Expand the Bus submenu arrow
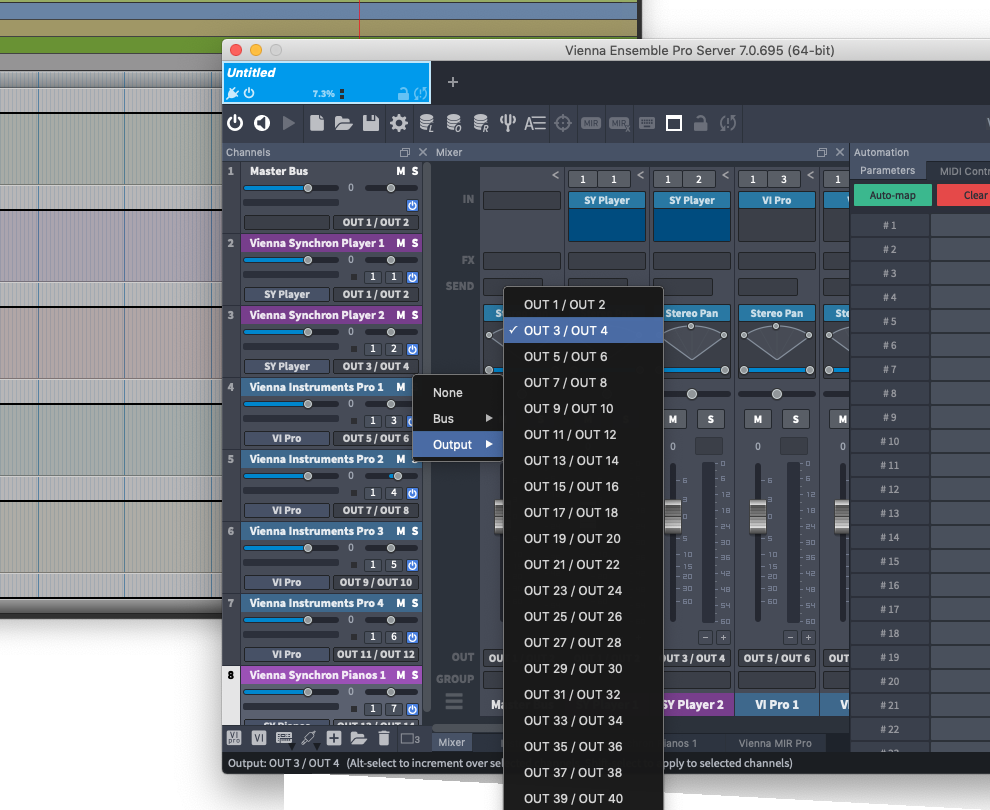This screenshot has height=810, width=990. pyautogui.click(x=489, y=418)
